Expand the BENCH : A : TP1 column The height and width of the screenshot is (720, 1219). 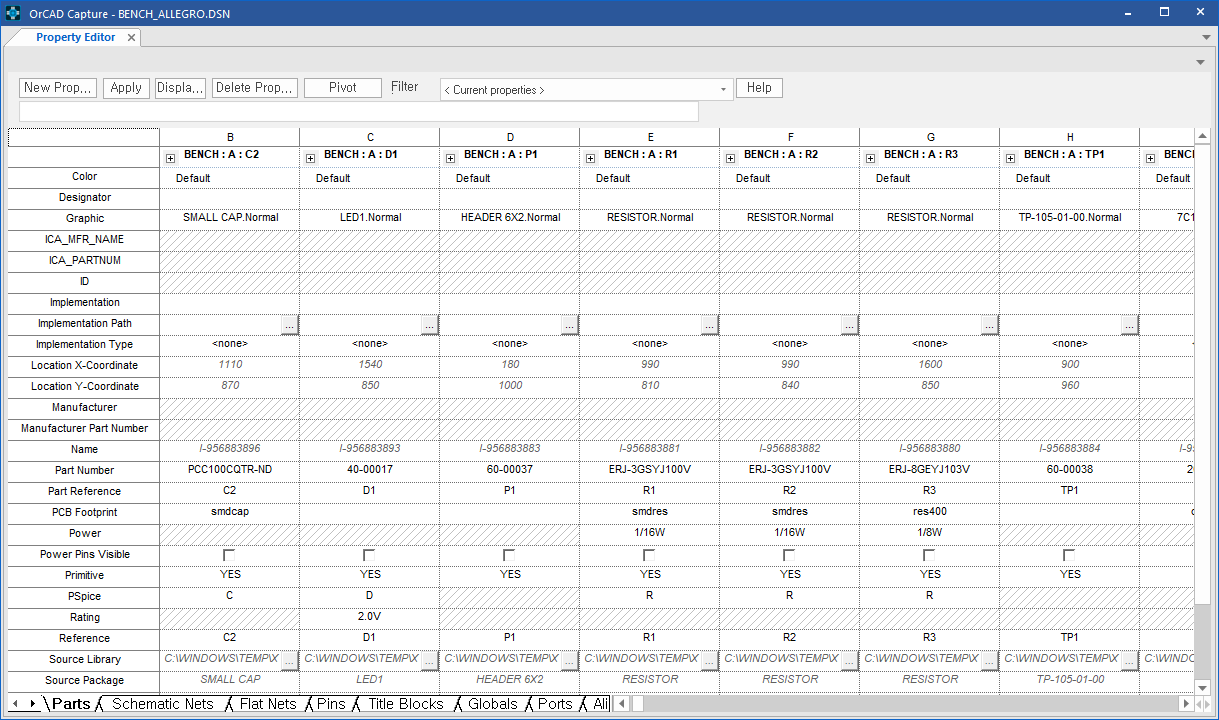1010,157
